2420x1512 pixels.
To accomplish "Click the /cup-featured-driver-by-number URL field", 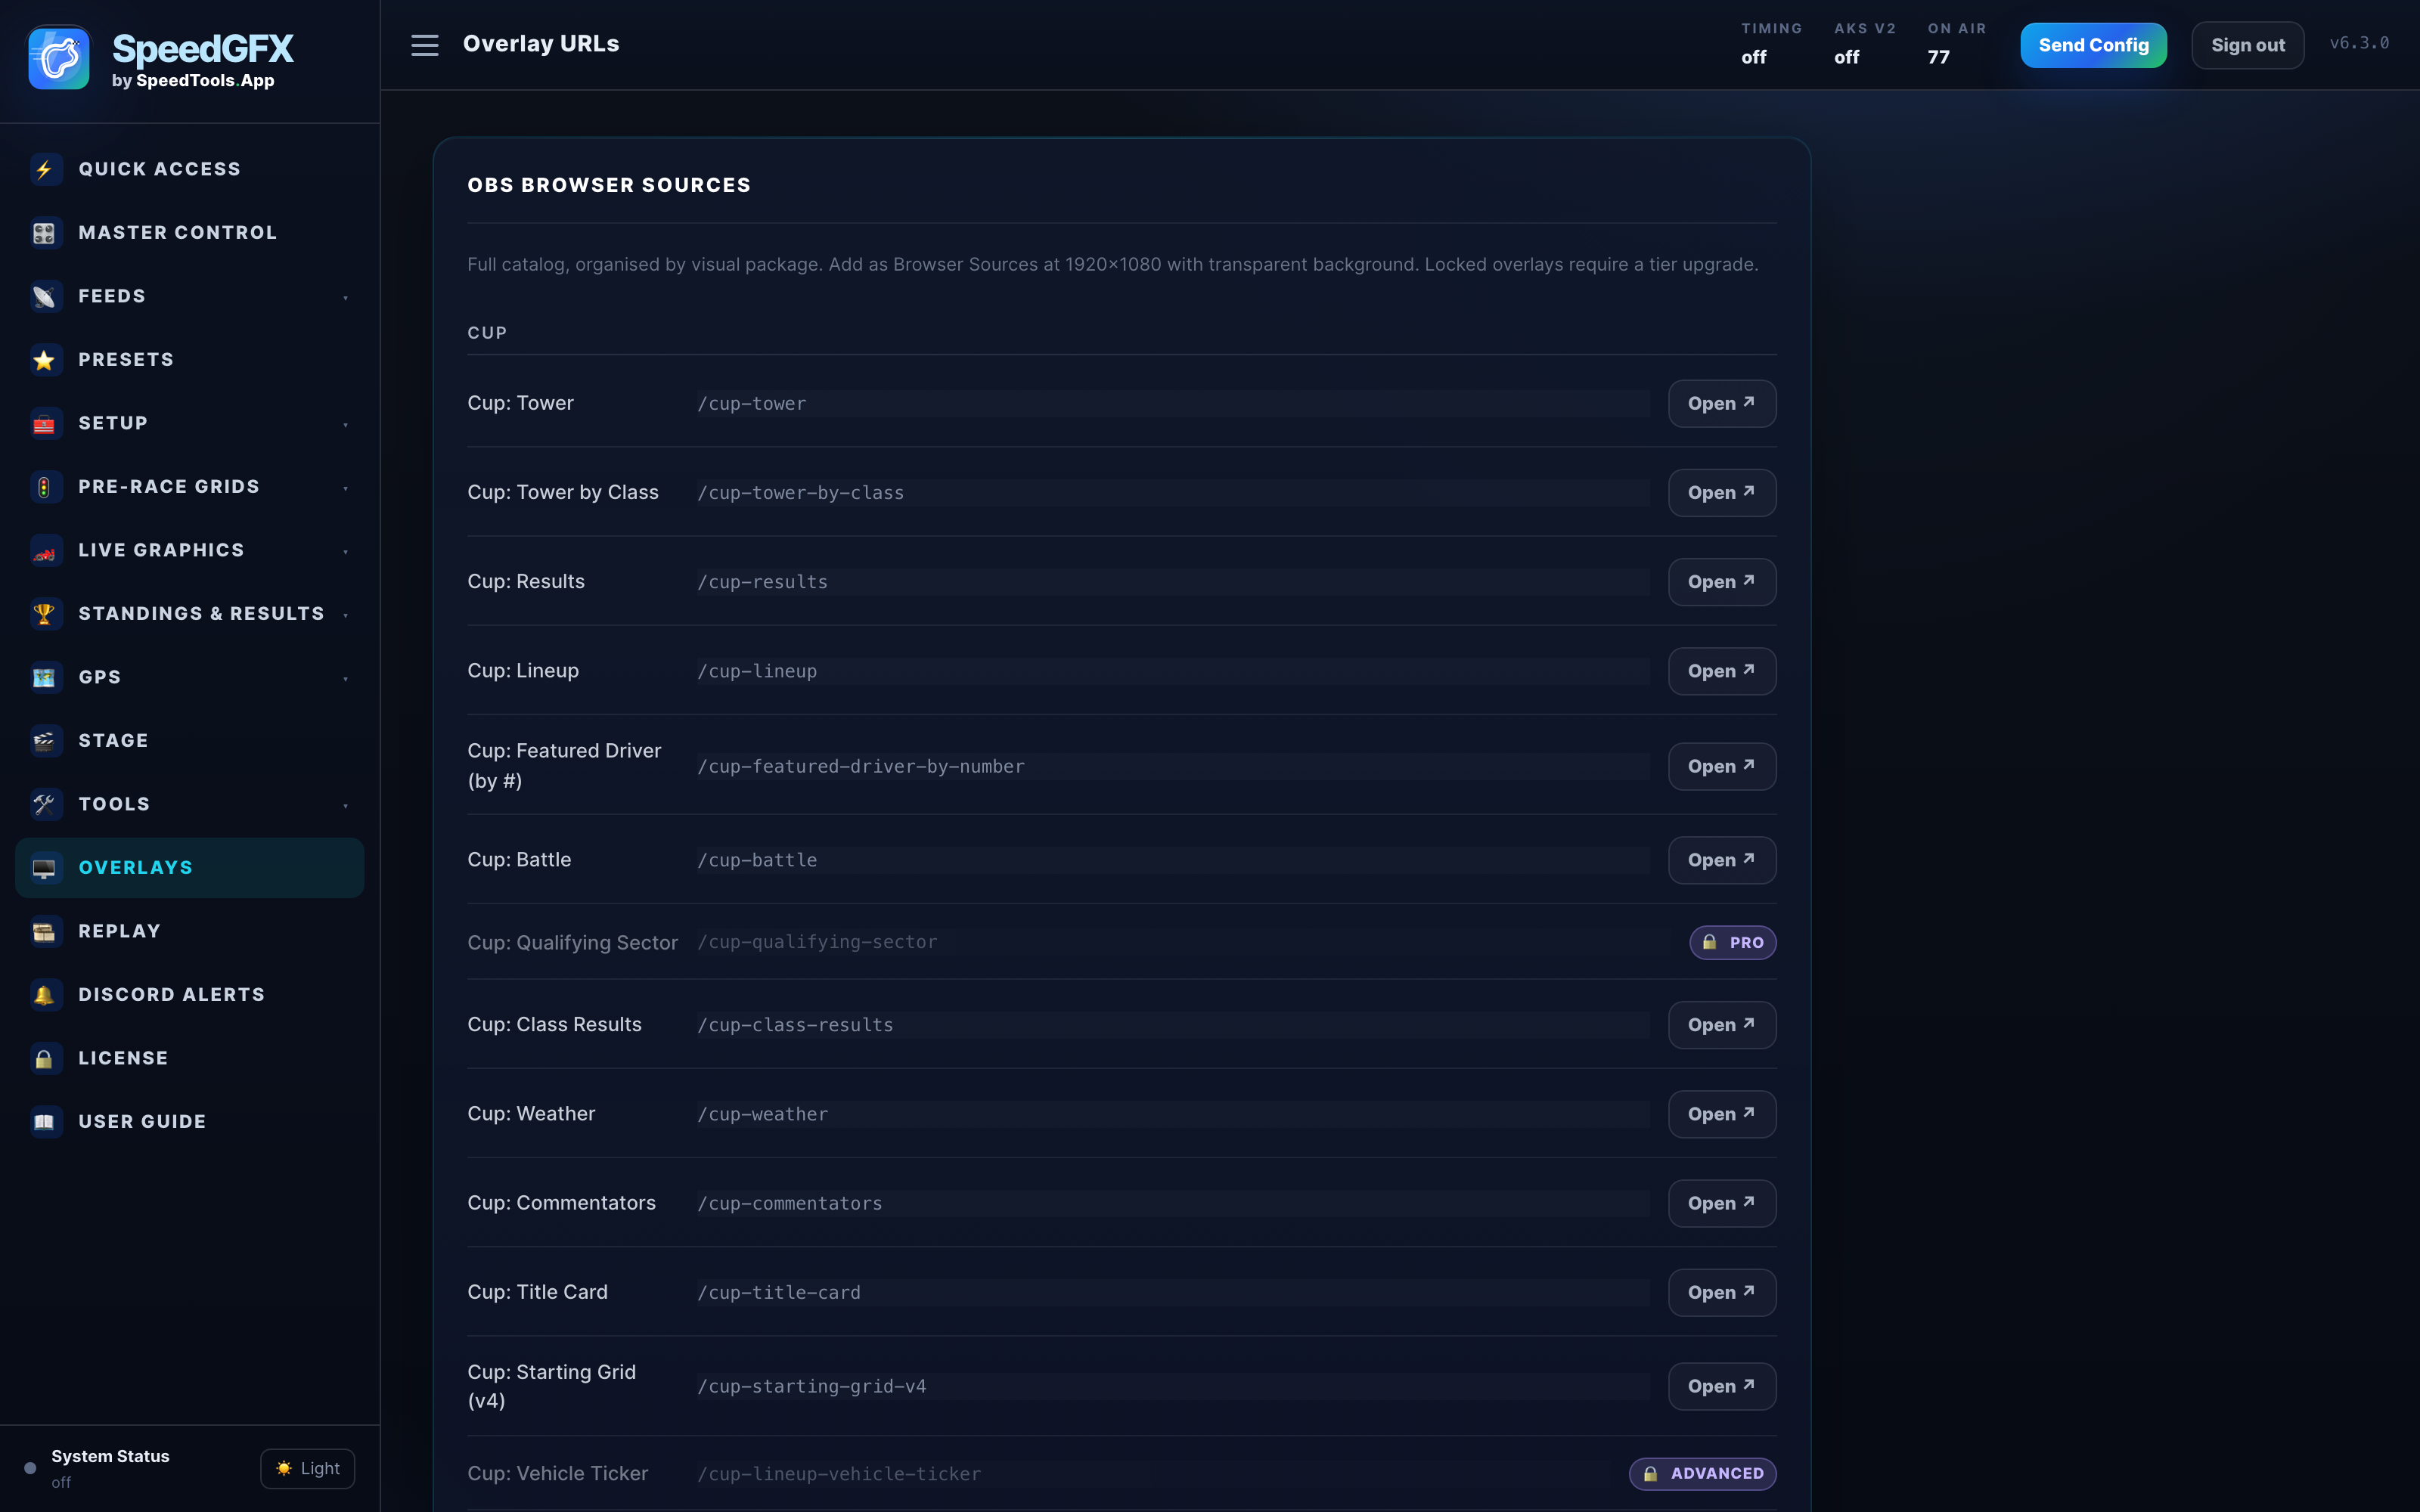I will pos(1172,766).
